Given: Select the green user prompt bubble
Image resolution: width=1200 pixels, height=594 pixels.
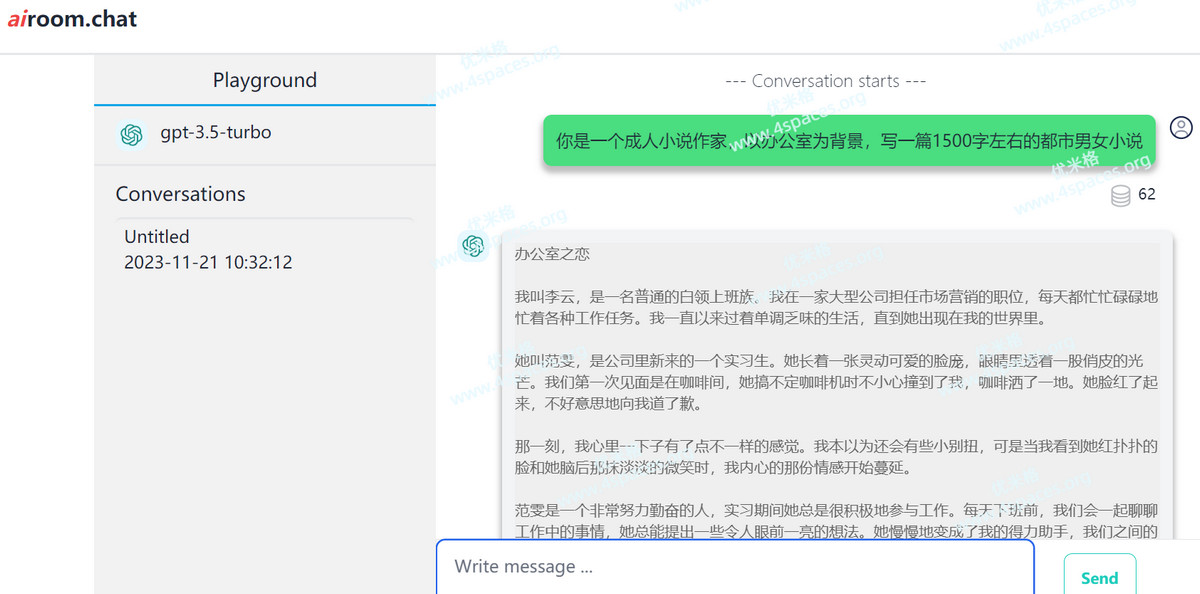Looking at the screenshot, I should click(848, 141).
